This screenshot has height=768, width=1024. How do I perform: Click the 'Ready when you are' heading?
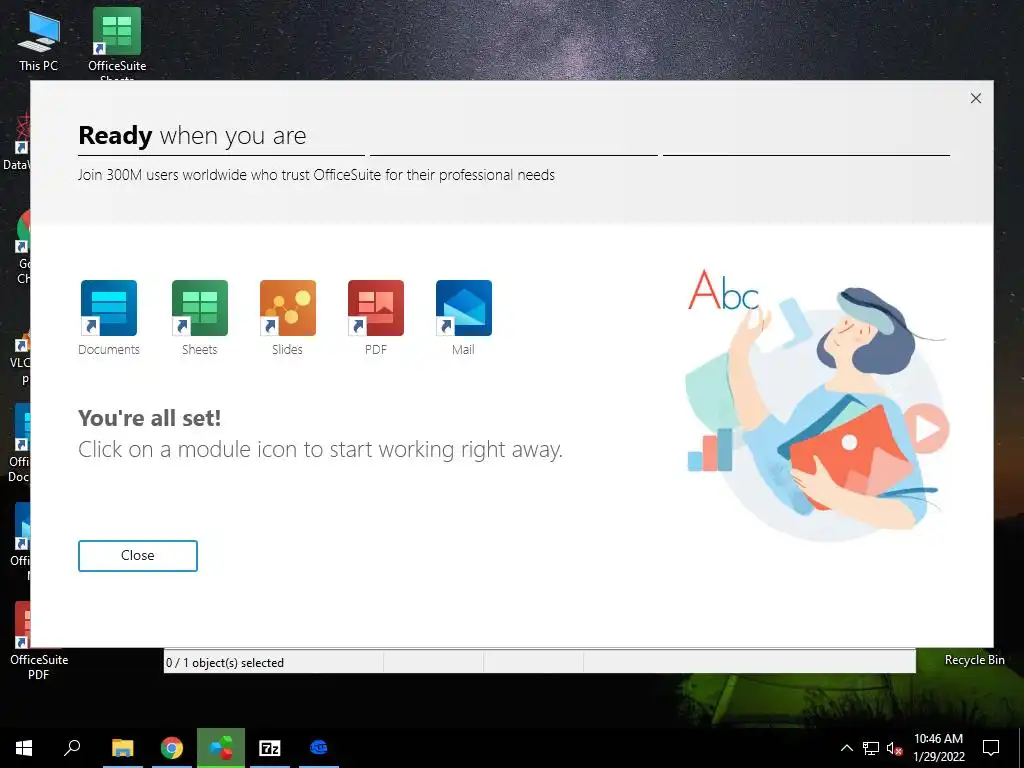192,136
